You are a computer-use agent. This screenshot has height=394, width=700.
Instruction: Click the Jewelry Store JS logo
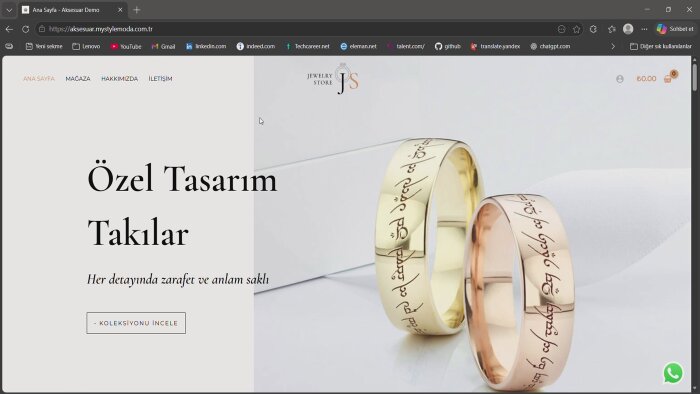[x=333, y=79]
